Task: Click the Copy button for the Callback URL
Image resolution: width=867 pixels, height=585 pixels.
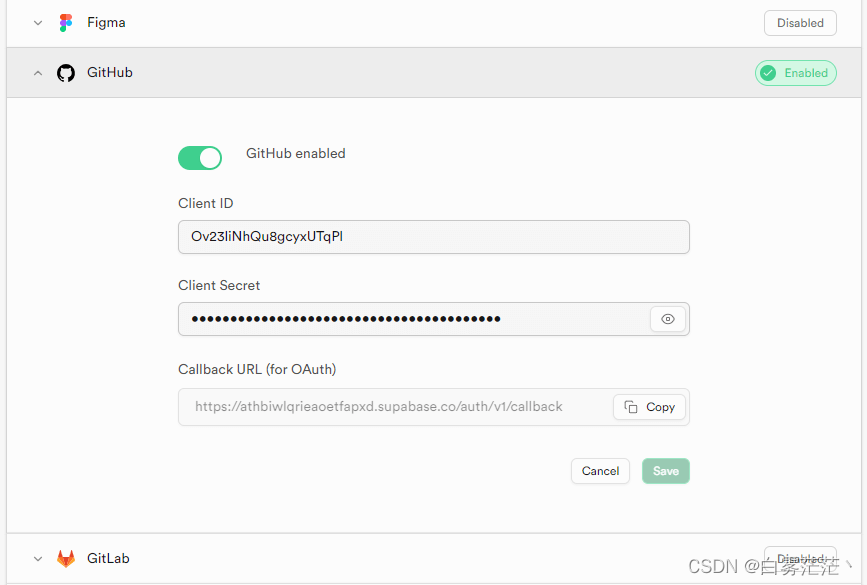Action: pos(648,407)
